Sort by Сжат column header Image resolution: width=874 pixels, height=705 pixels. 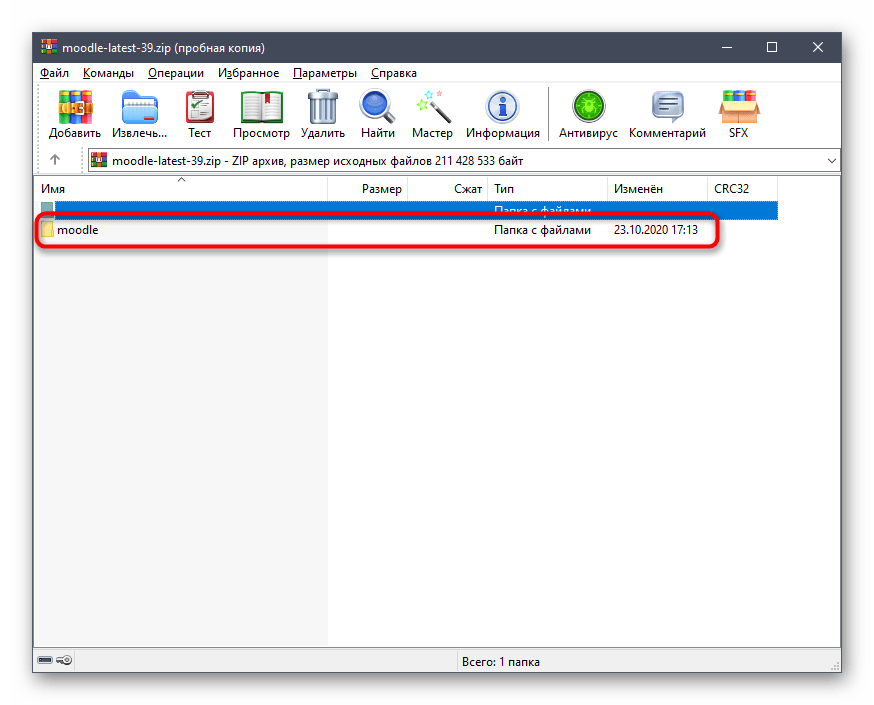(448, 188)
